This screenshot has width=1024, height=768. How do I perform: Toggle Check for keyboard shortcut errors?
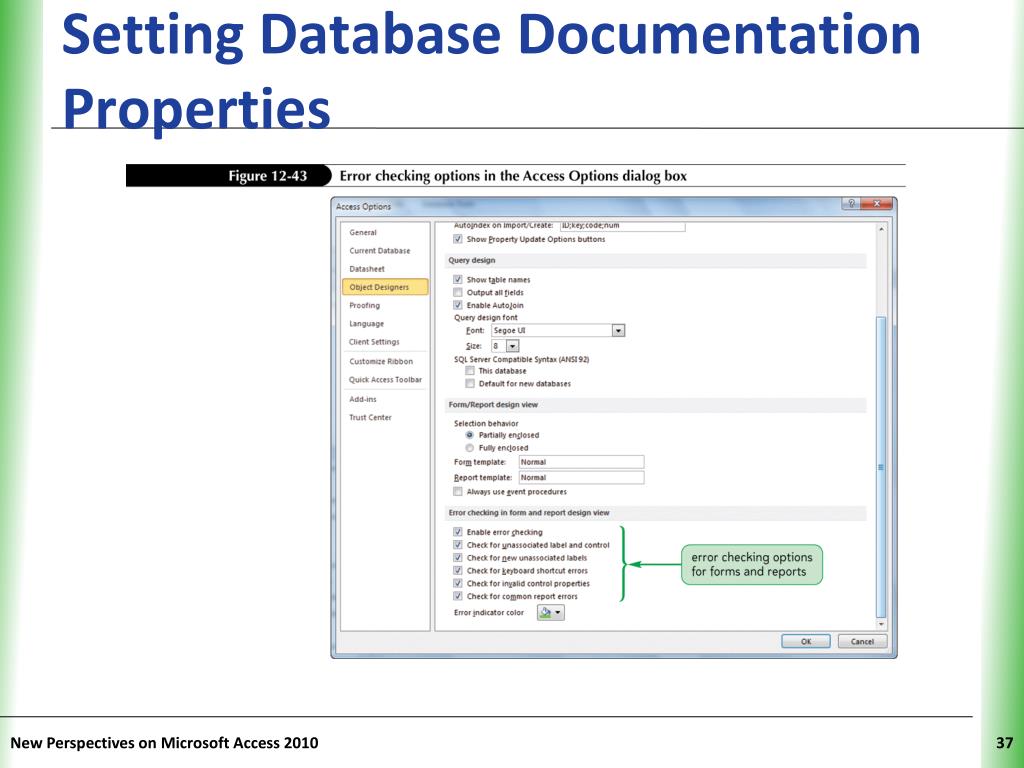coord(458,571)
